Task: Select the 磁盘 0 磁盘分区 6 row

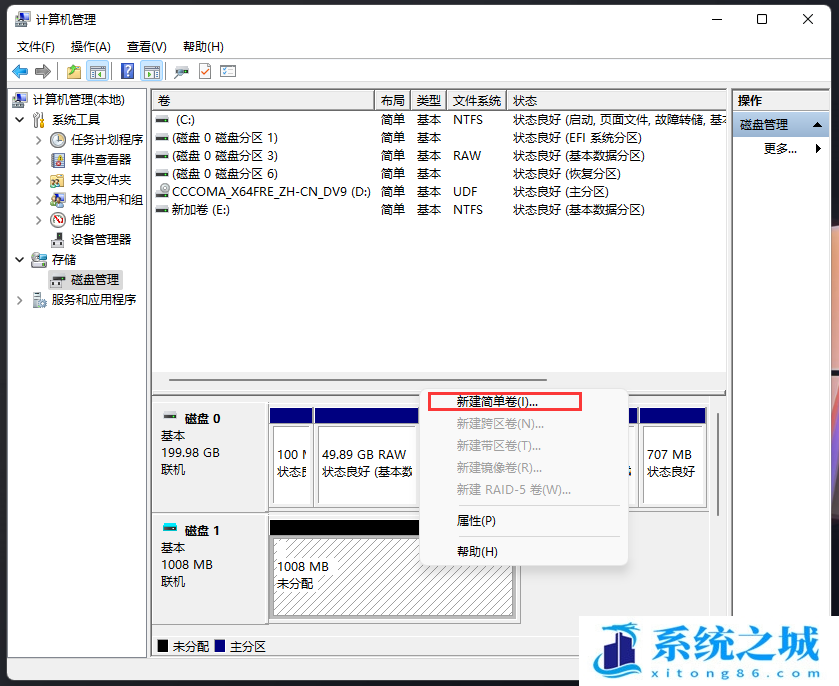Action: 439,174
